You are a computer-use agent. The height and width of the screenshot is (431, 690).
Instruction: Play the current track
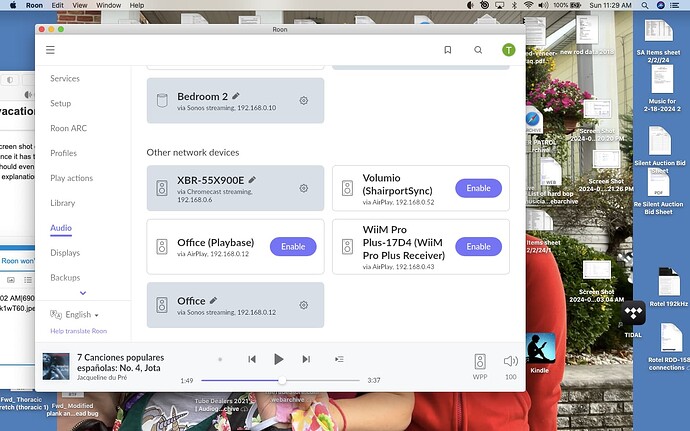tap(278, 359)
